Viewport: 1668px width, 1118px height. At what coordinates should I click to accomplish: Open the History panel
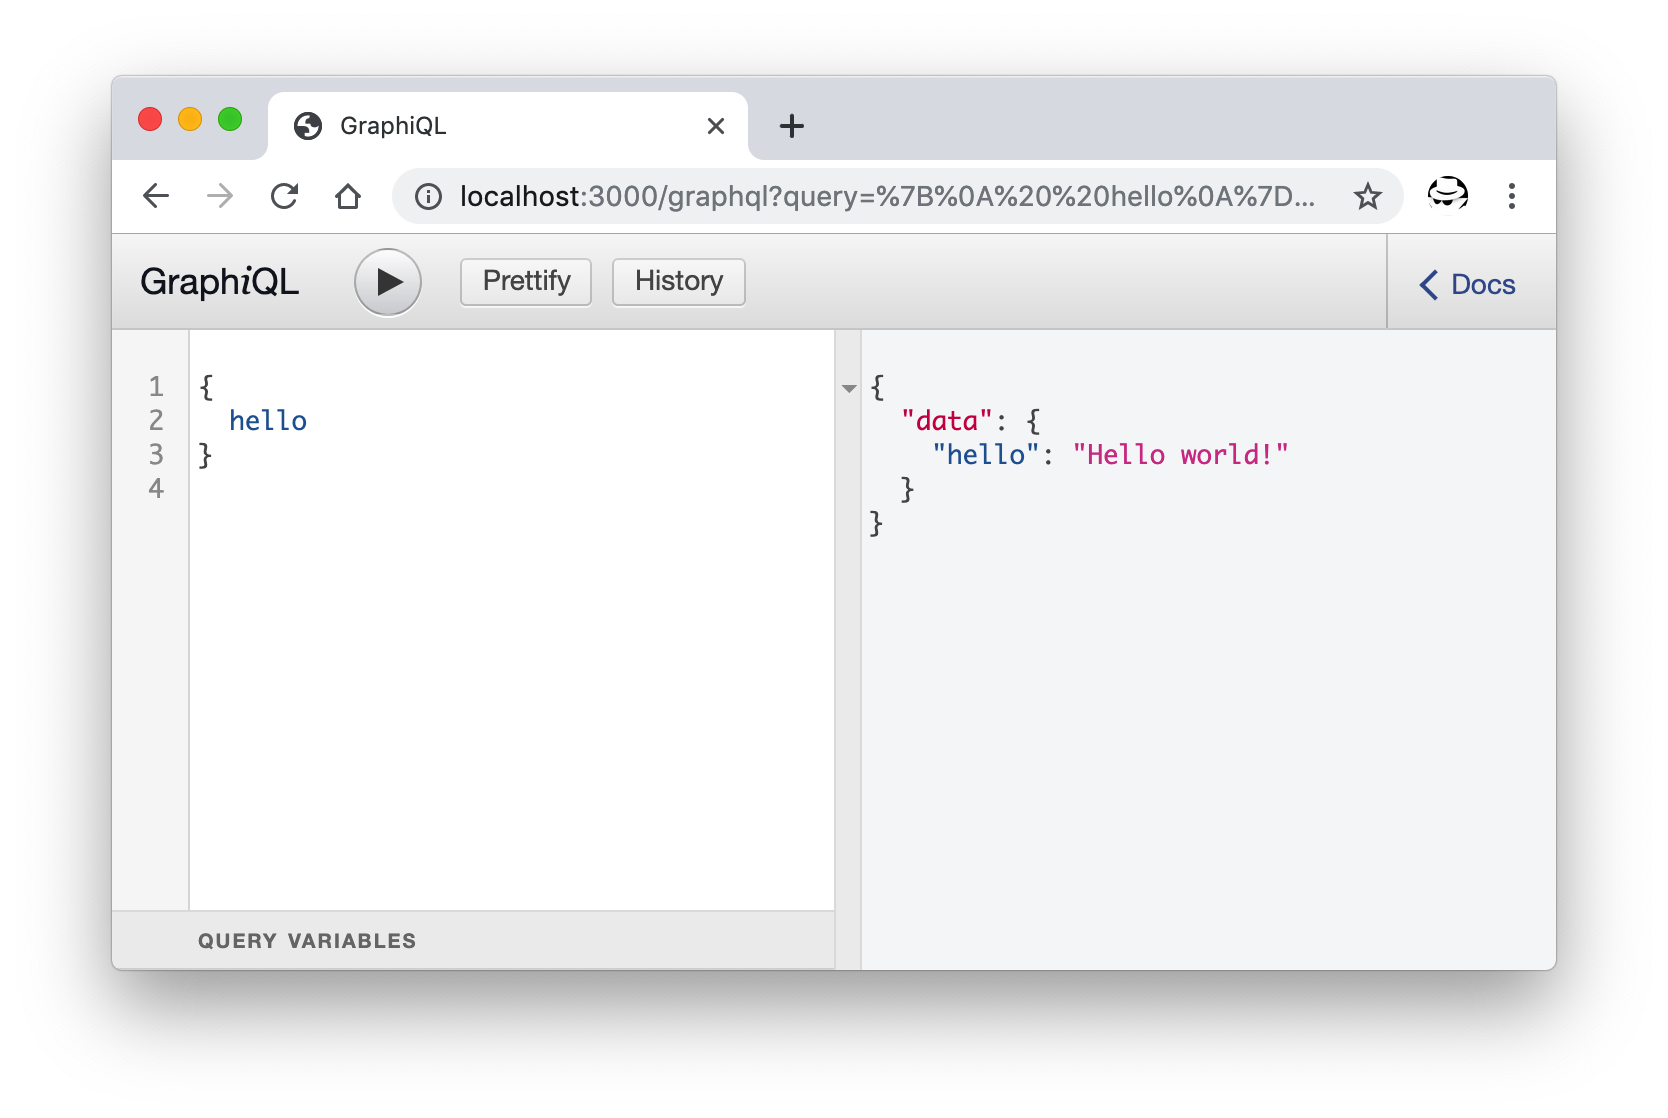click(679, 281)
